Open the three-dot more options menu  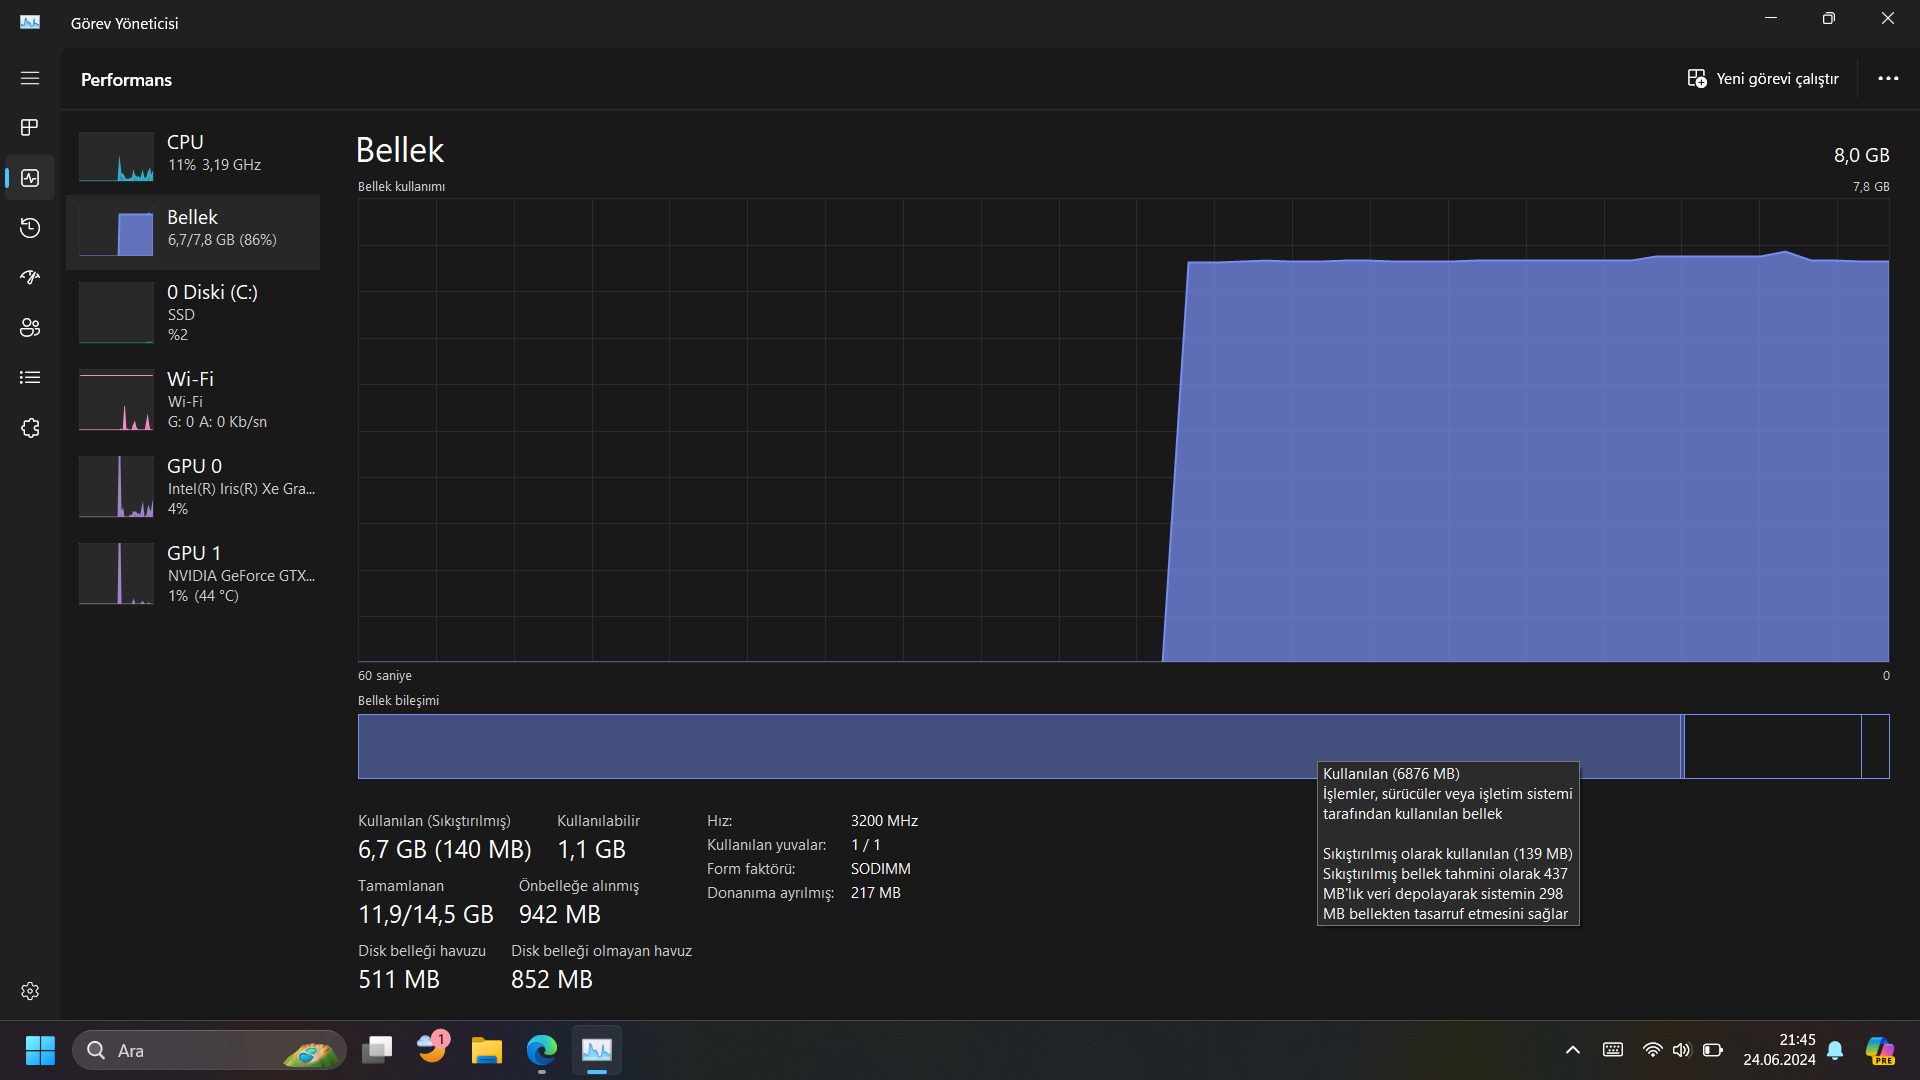1888,78
